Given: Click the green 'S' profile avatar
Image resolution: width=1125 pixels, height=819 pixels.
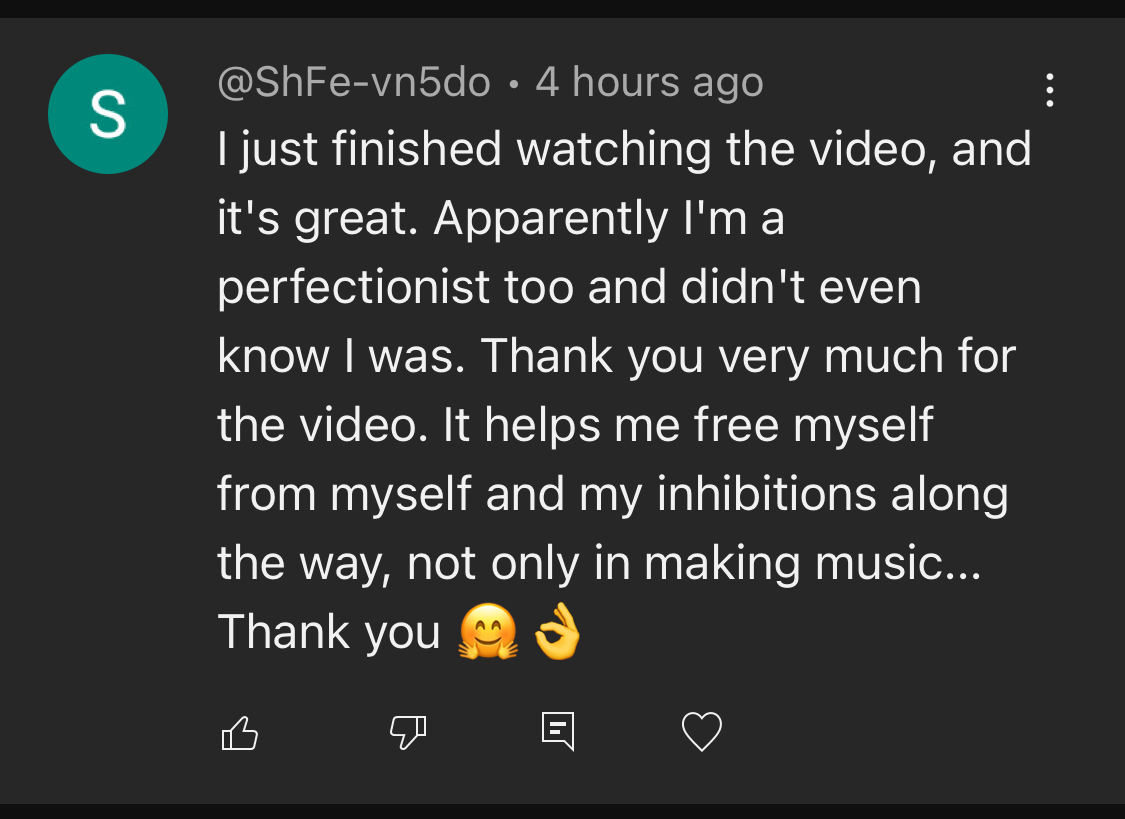Looking at the screenshot, I should point(108,114).
